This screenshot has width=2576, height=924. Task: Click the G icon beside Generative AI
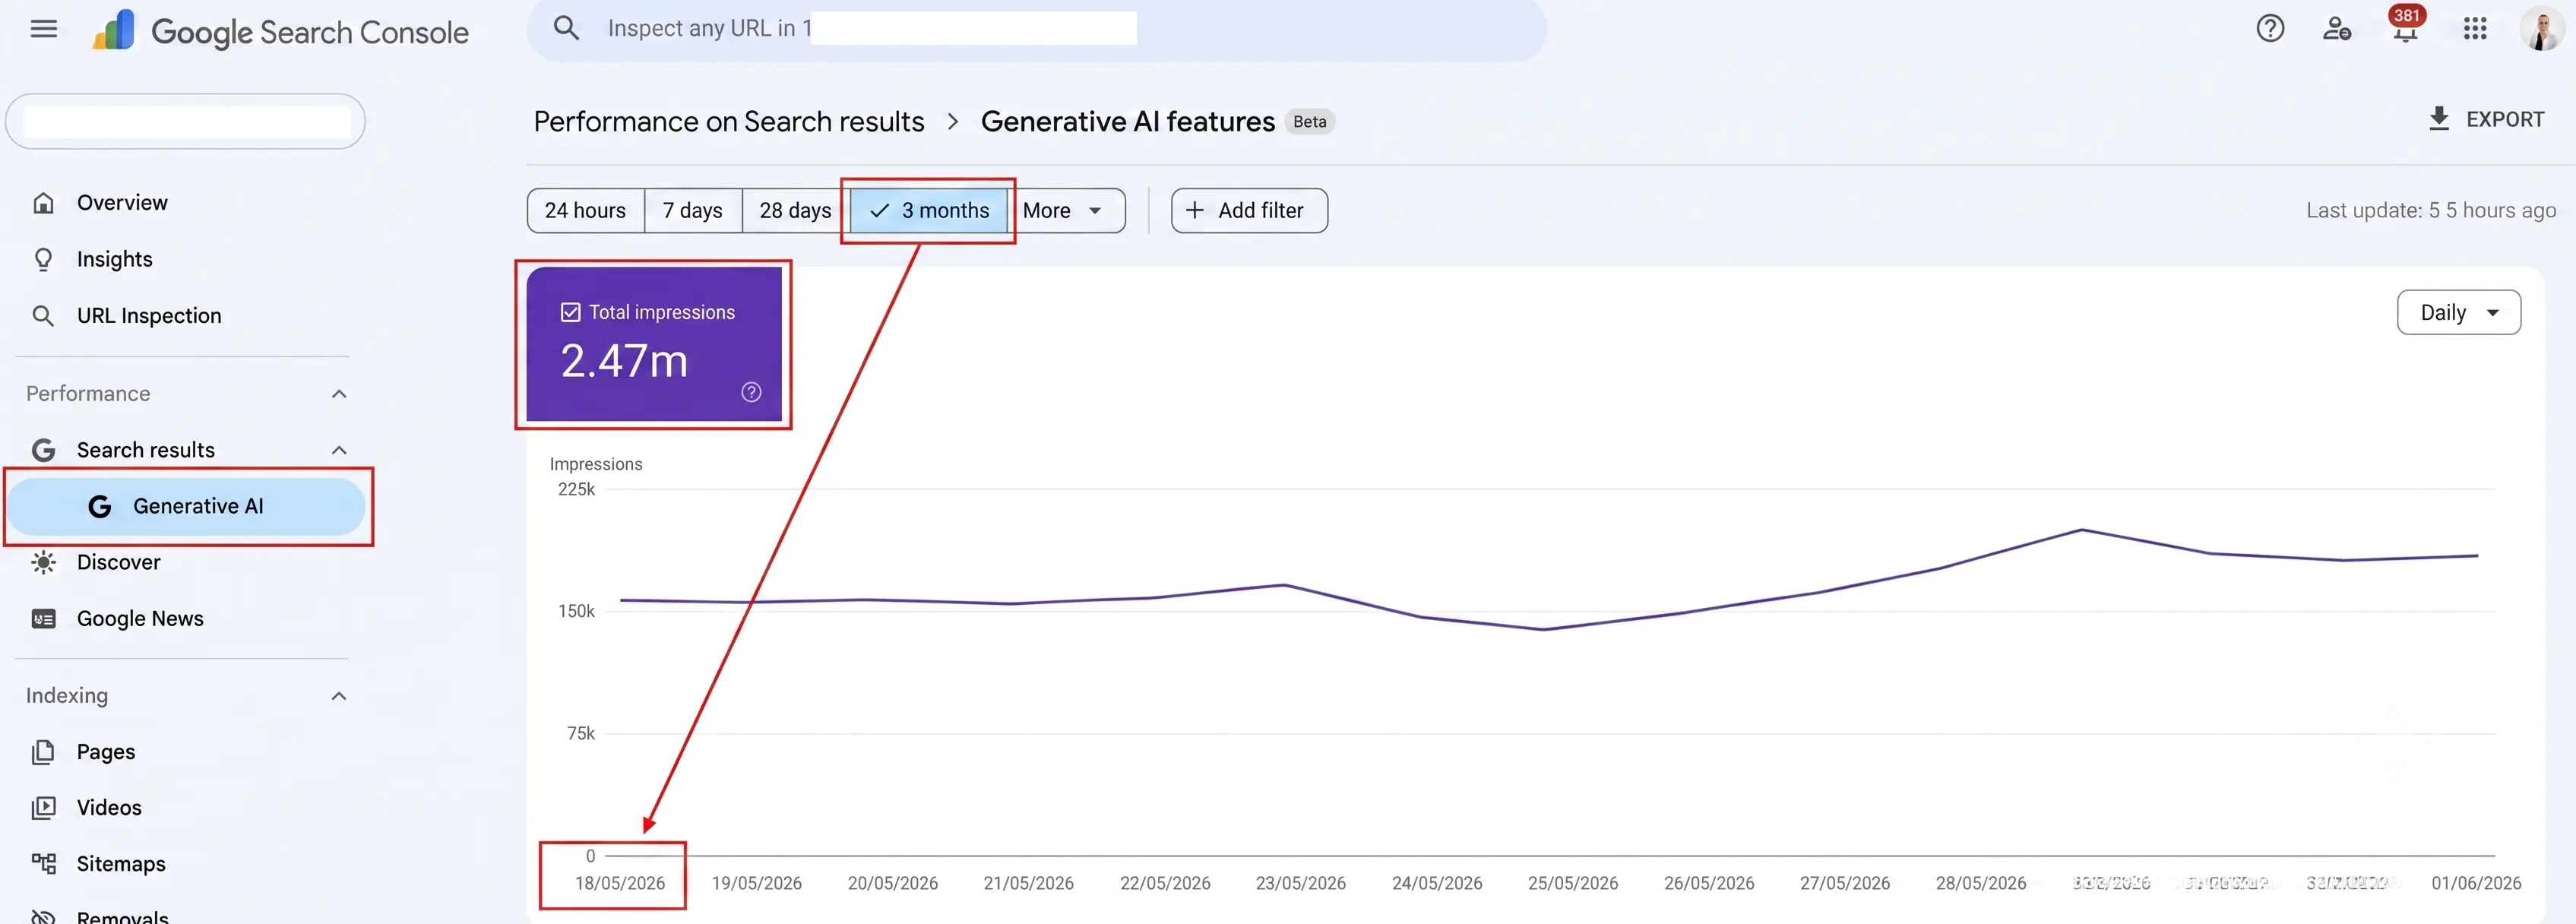(x=99, y=507)
